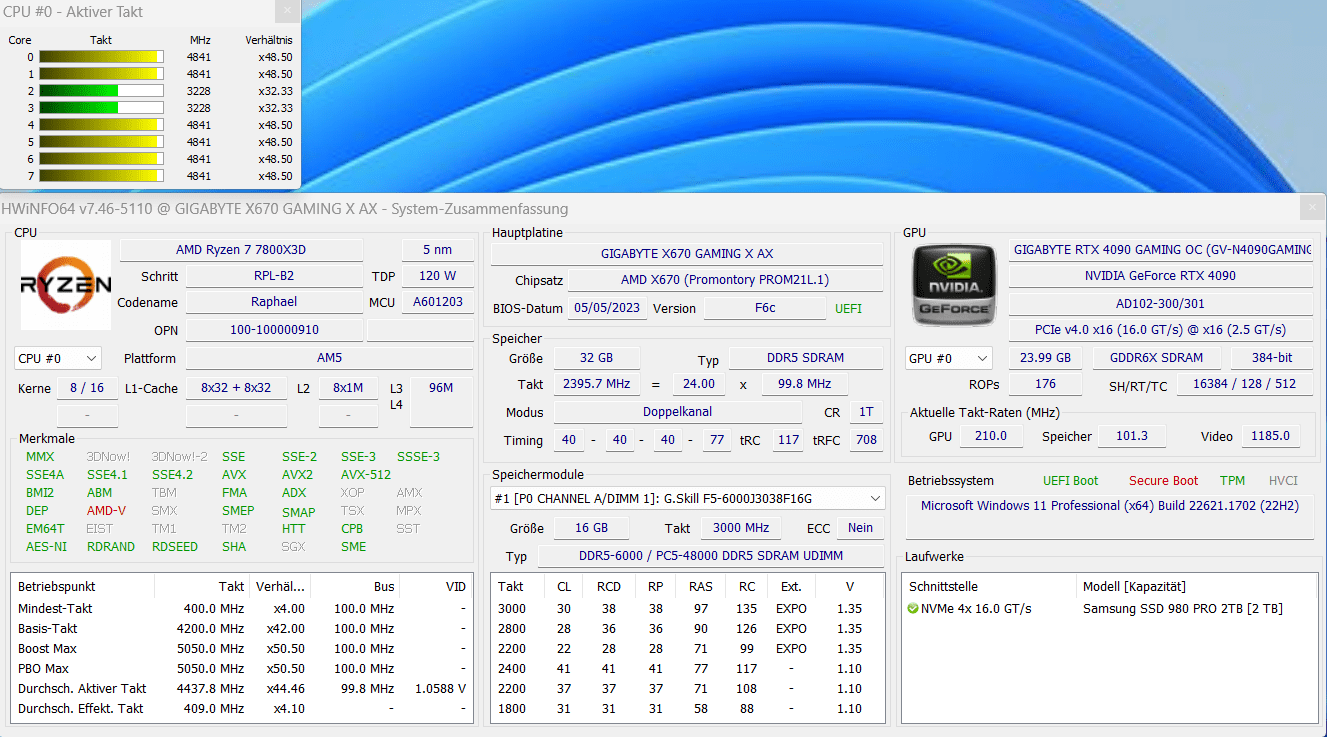Click the 3000 EXPO timing row
The image size is (1327, 737).
pyautogui.click(x=688, y=608)
